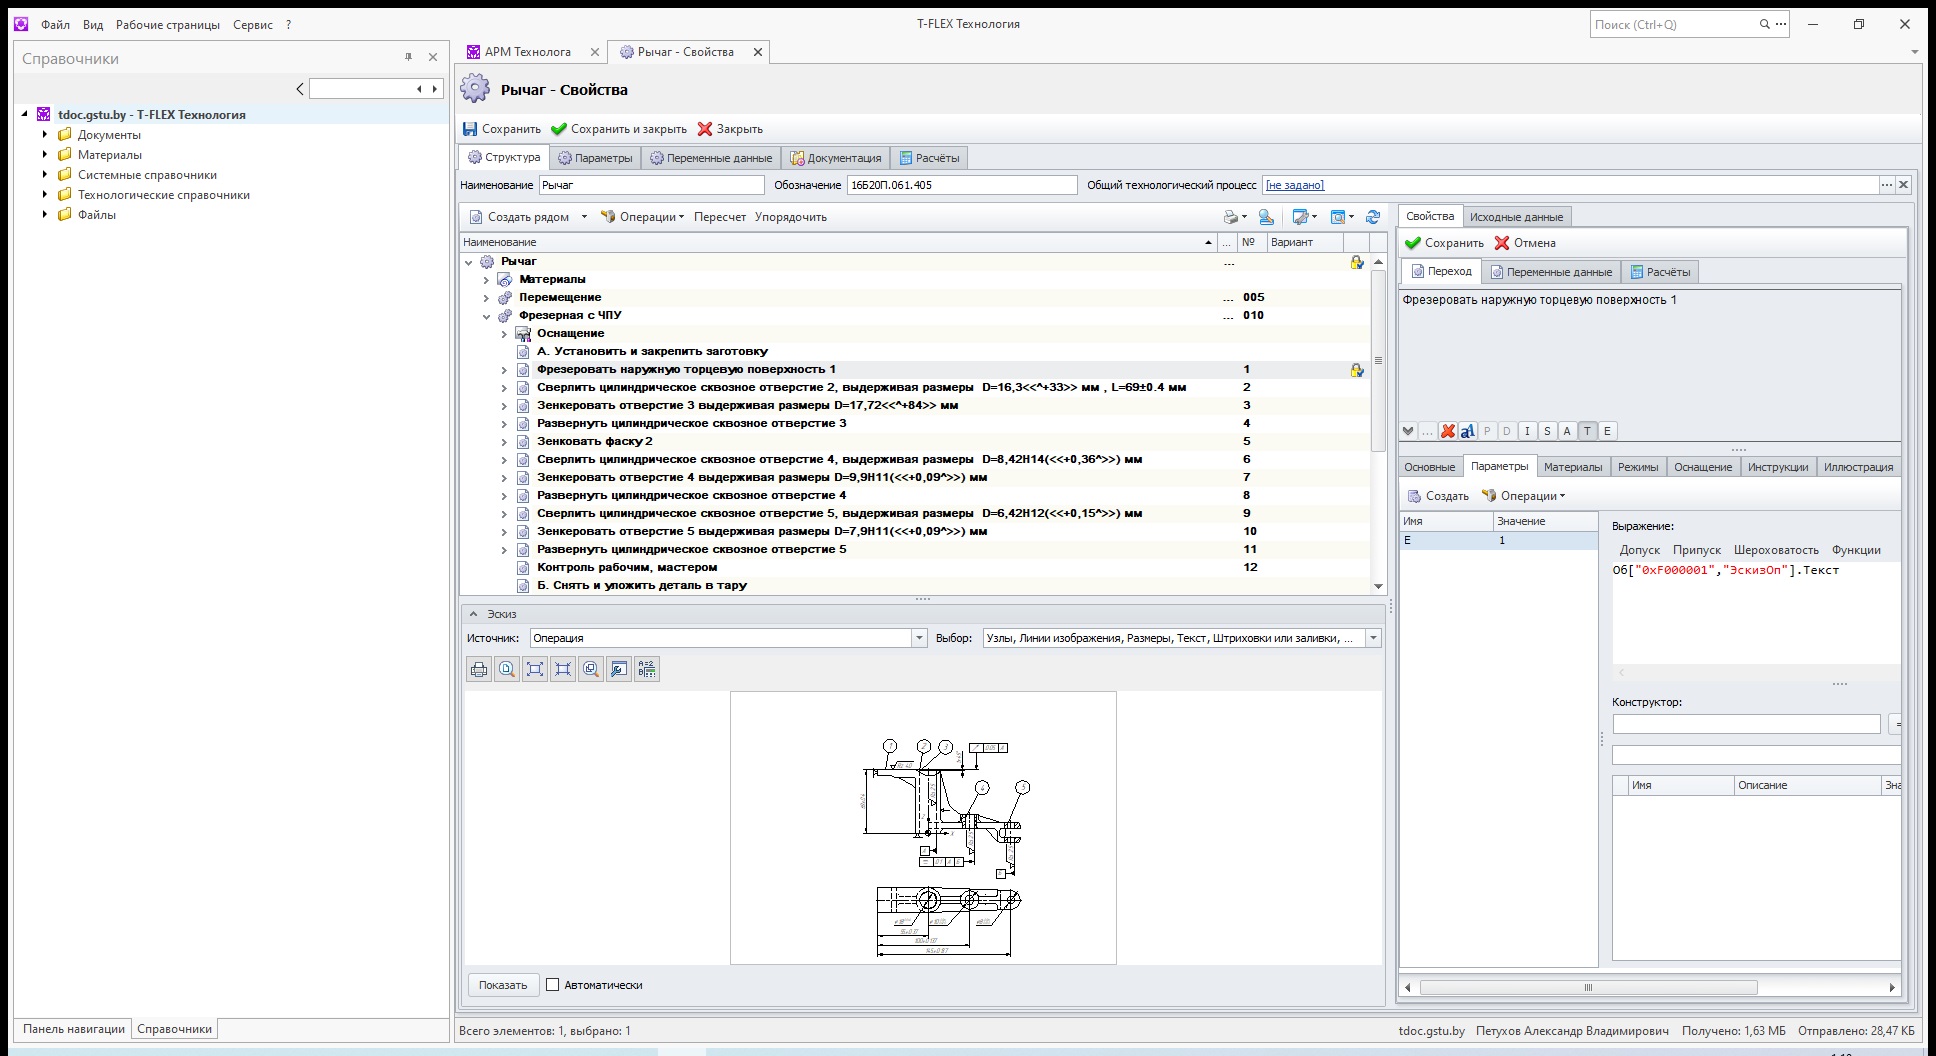Click the horizontal scrollbar in properties panel
The image size is (1936, 1056).
1587,987
